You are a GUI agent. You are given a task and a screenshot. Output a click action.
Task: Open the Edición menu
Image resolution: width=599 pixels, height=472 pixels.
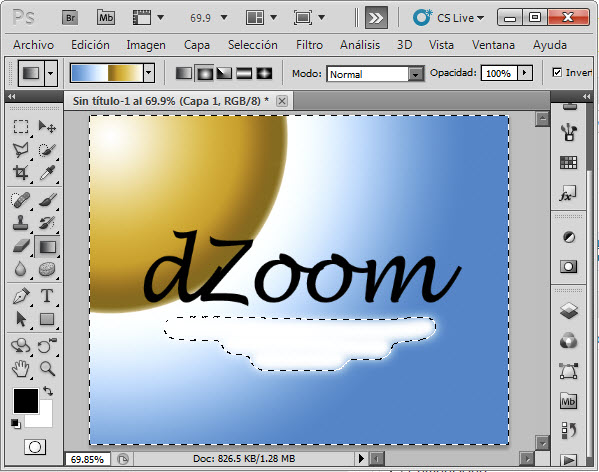90,45
